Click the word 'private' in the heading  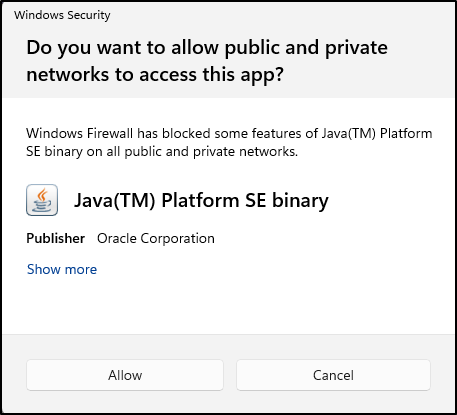356,48
